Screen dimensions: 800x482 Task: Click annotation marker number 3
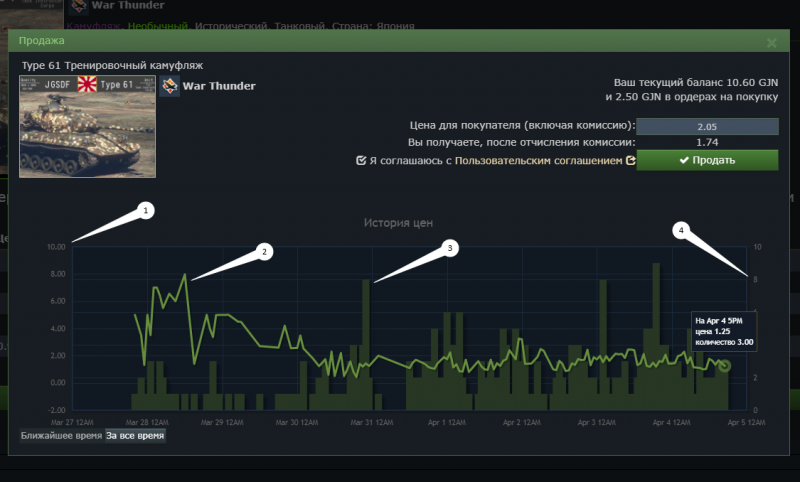[450, 248]
